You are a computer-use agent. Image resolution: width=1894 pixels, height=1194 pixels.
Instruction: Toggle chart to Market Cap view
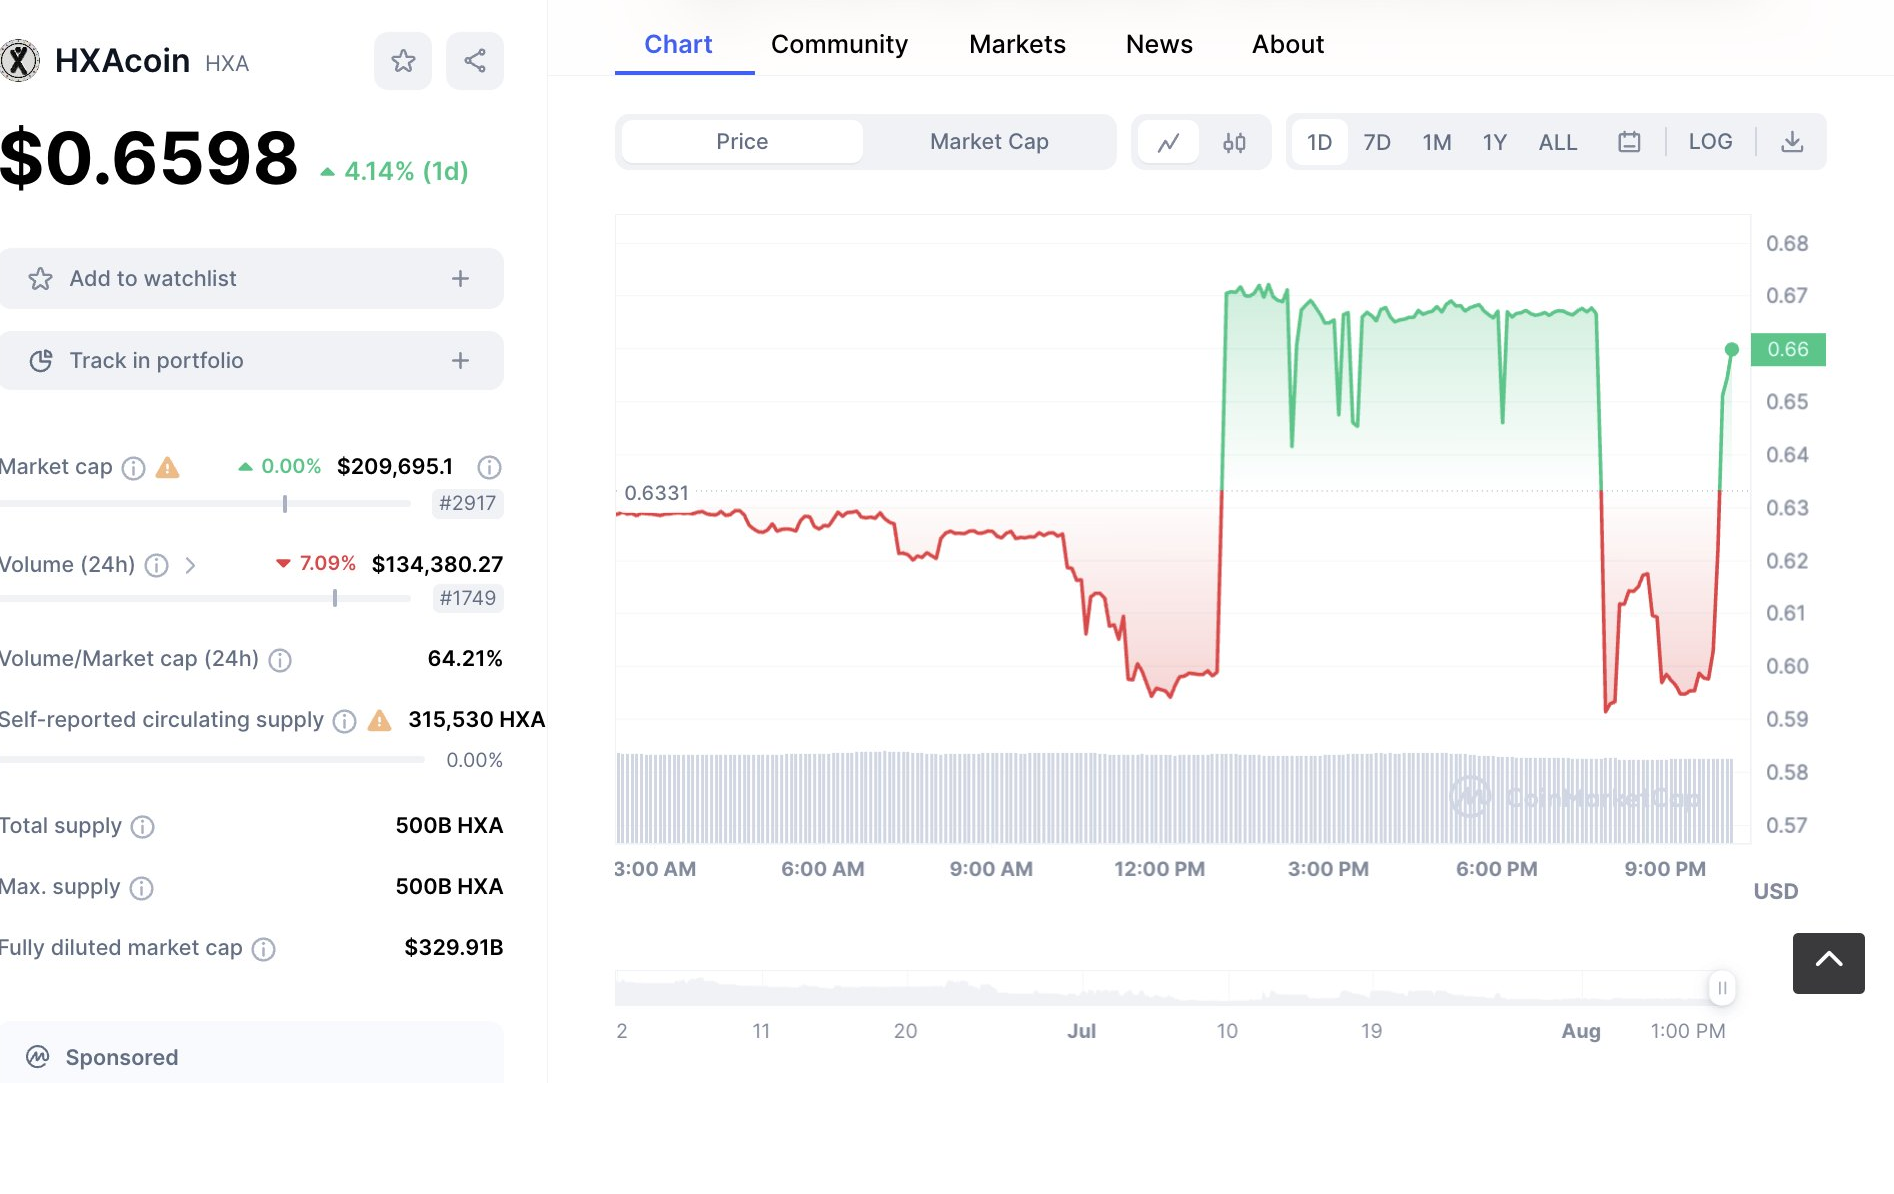(x=989, y=142)
